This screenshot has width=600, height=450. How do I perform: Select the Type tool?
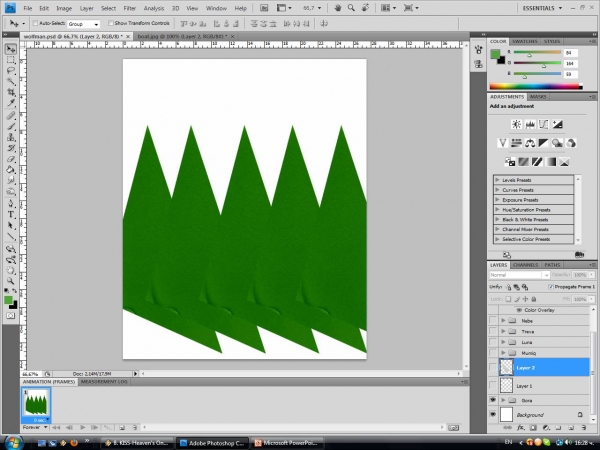(x=11, y=214)
